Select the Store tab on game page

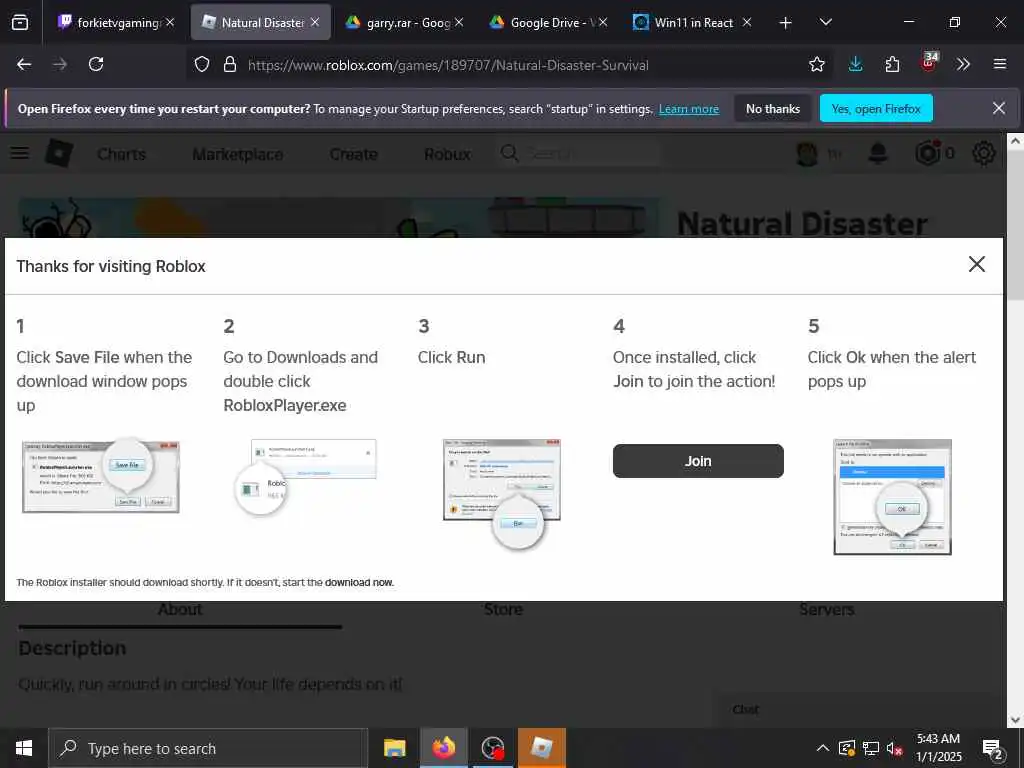click(x=504, y=609)
